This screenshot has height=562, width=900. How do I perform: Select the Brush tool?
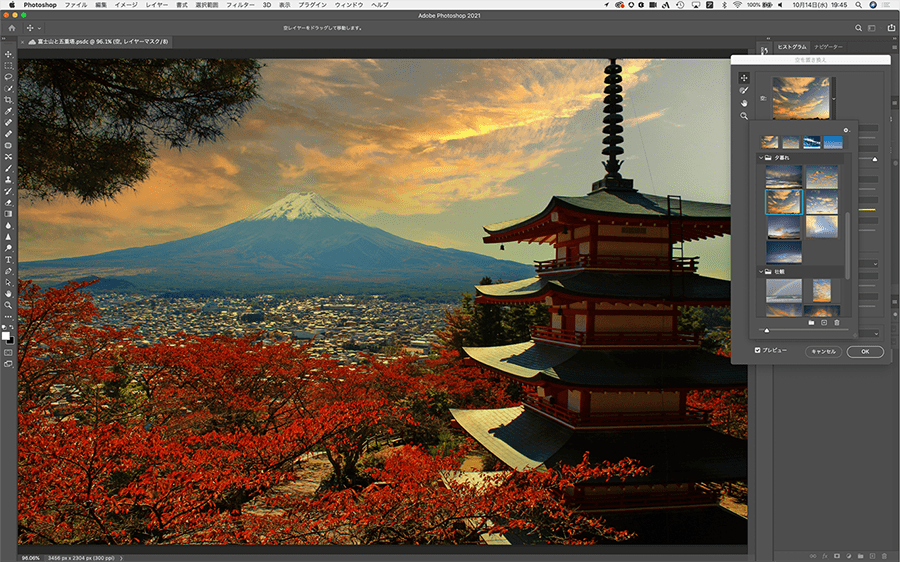pyautogui.click(x=8, y=168)
